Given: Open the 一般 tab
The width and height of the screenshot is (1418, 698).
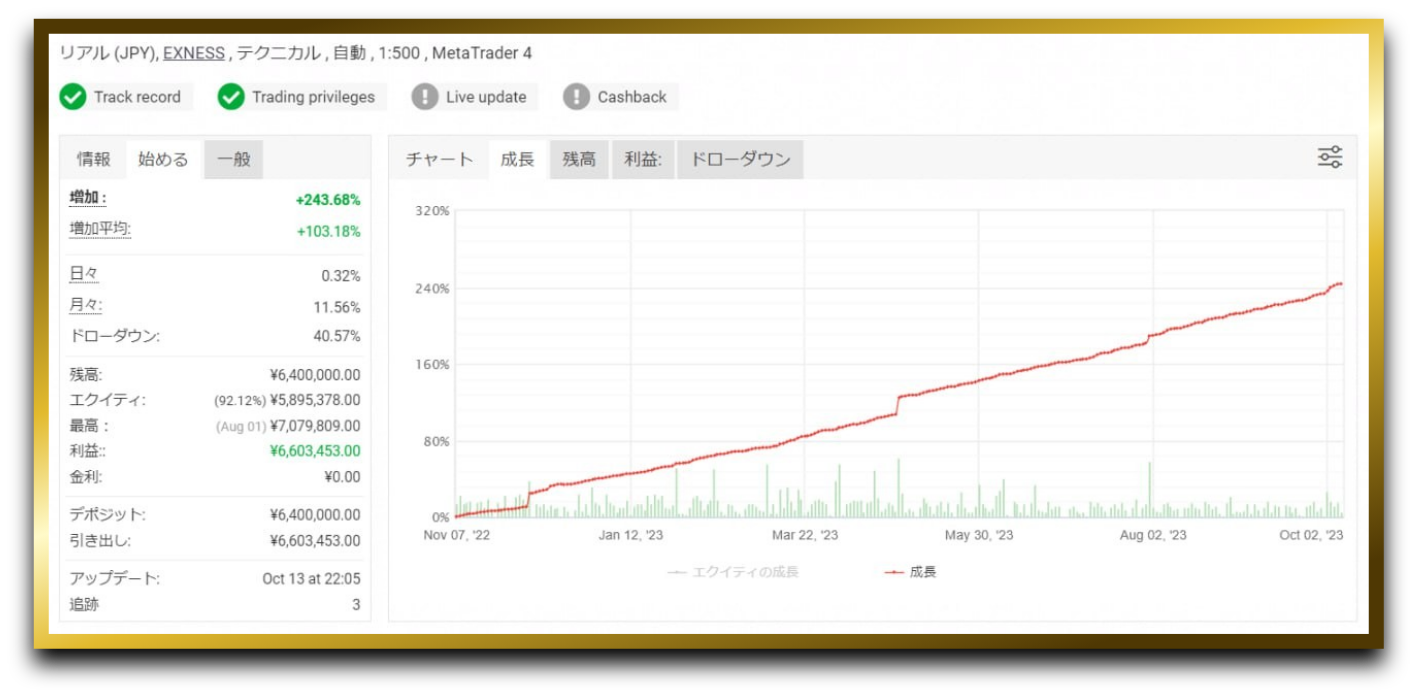Looking at the screenshot, I should [x=233, y=159].
